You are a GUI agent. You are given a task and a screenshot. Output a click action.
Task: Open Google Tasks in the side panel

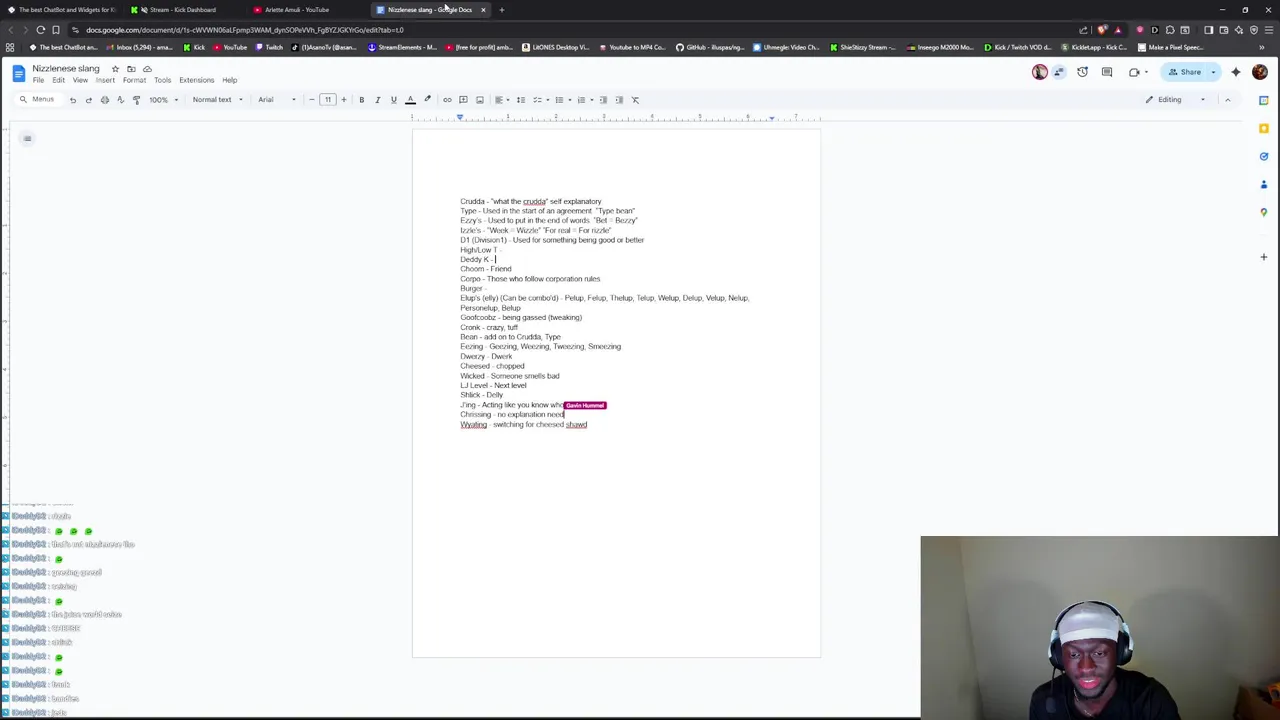1264,156
